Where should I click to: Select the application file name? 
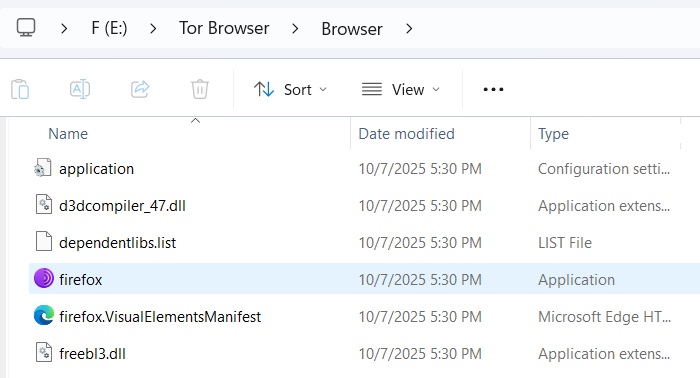(x=96, y=169)
